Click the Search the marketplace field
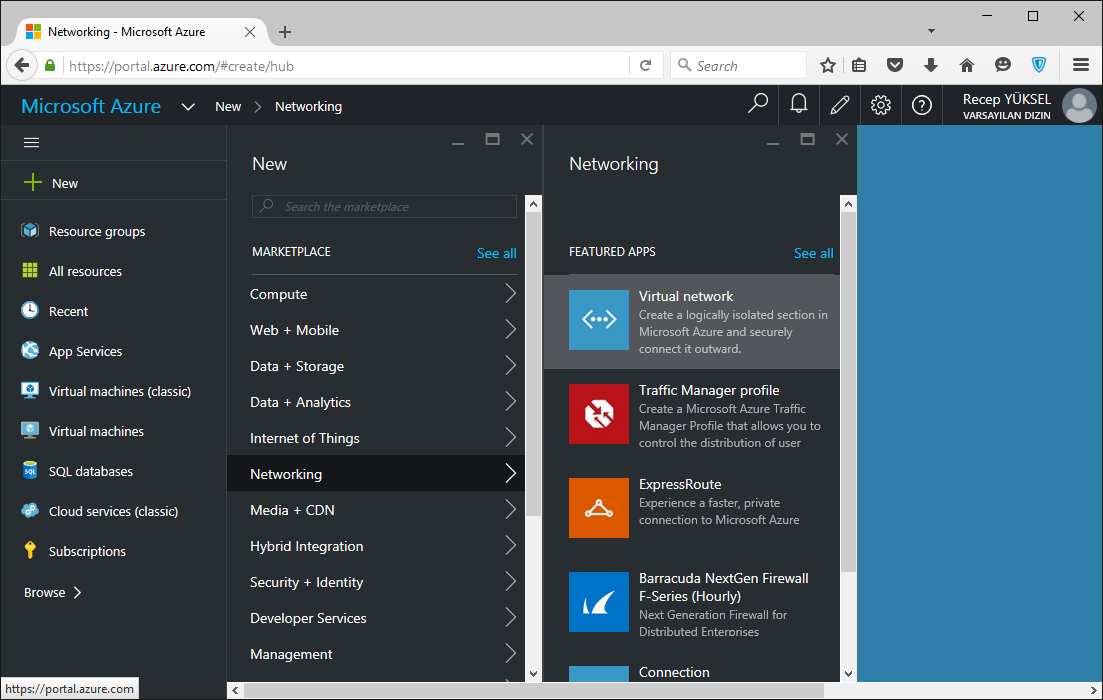This screenshot has width=1103, height=700. (384, 206)
